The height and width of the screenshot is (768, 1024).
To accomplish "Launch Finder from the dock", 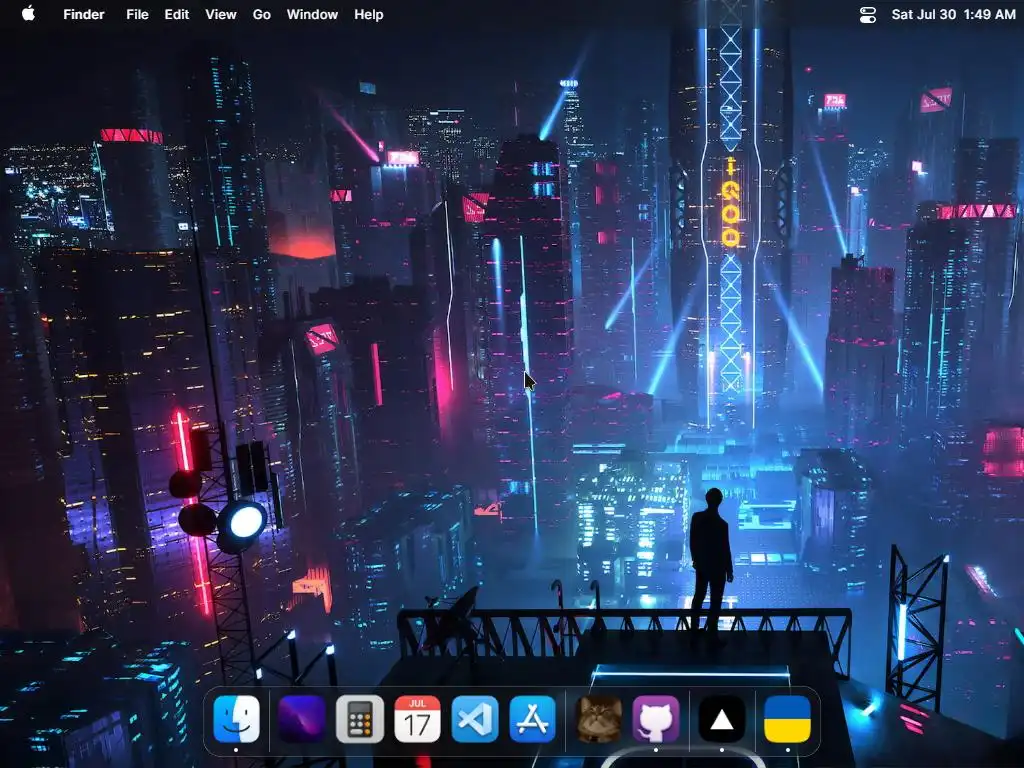I will pos(236,719).
